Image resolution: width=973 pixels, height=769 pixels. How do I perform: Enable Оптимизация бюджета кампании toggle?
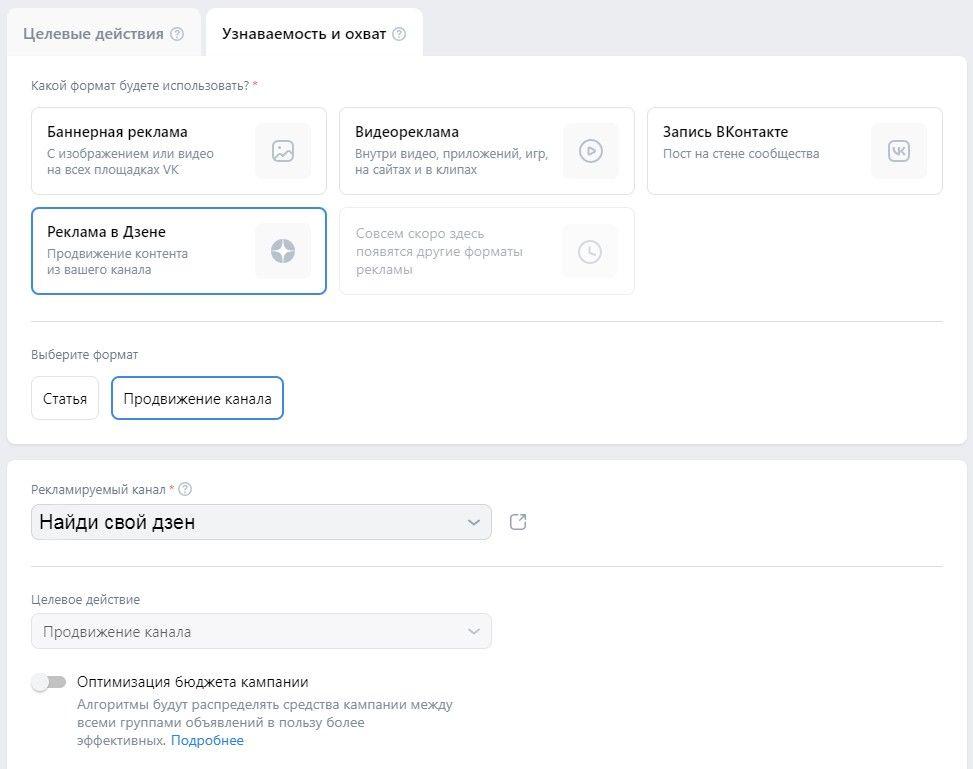(49, 683)
